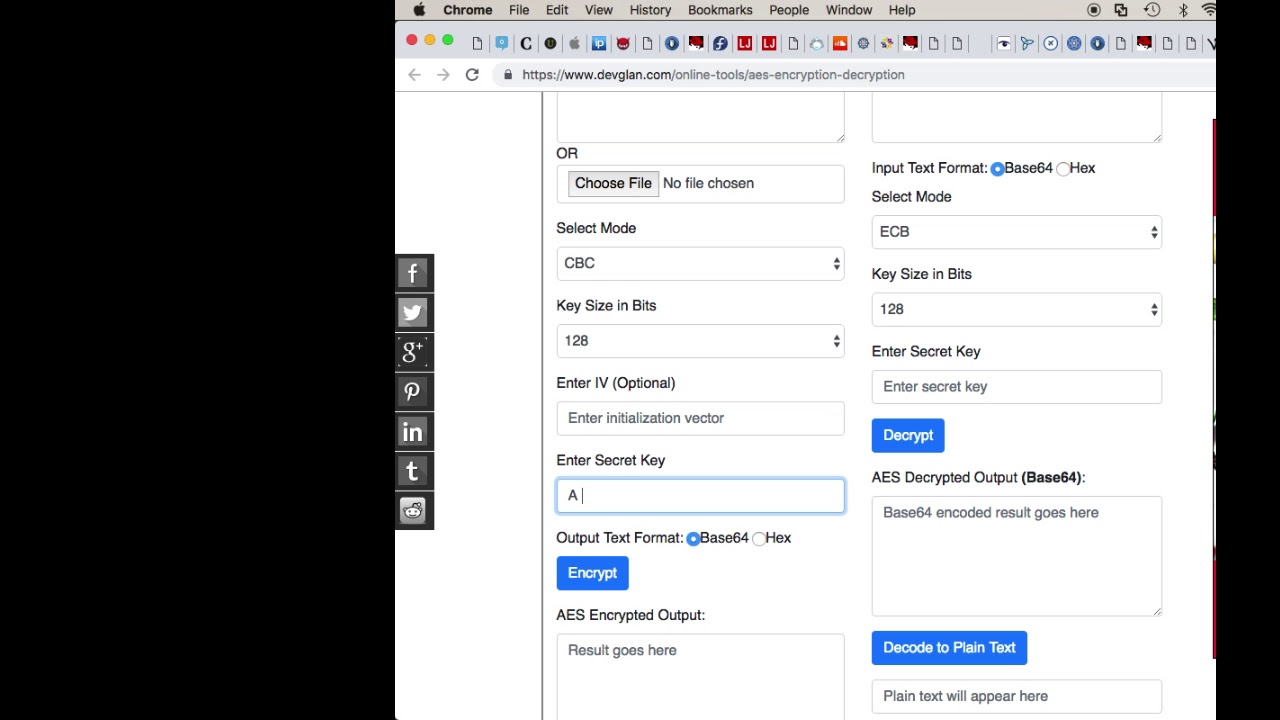Select Base64 output text format
1280x720 pixels.
(693, 538)
